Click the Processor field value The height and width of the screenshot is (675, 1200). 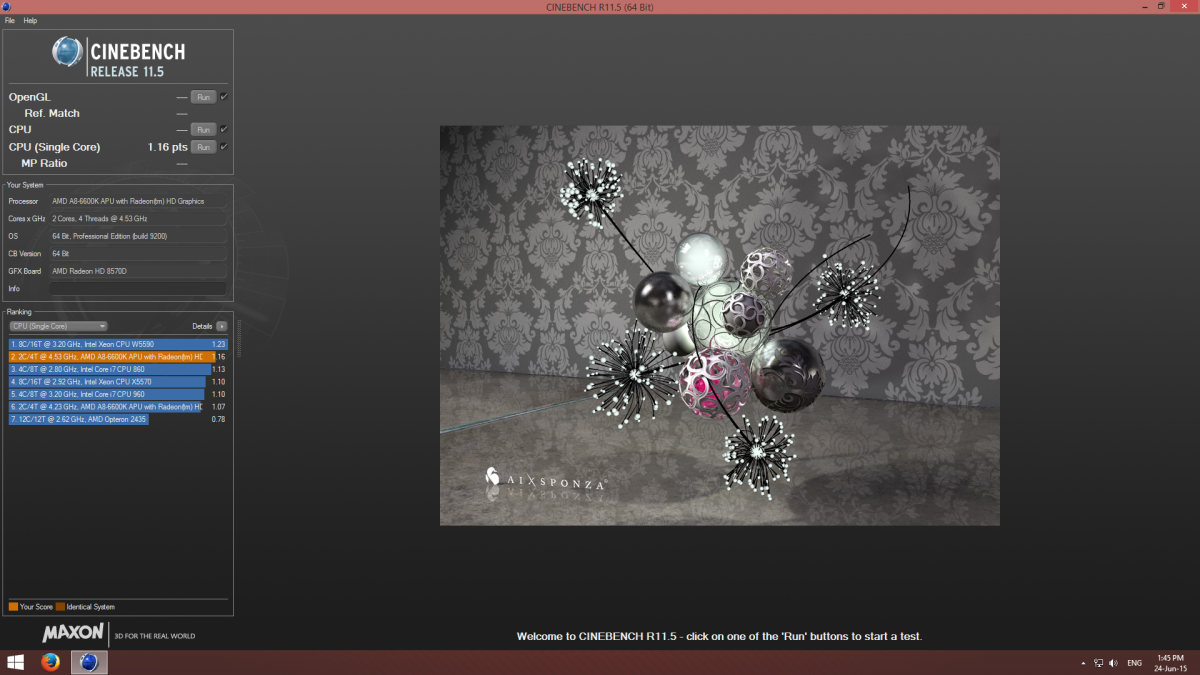point(138,201)
